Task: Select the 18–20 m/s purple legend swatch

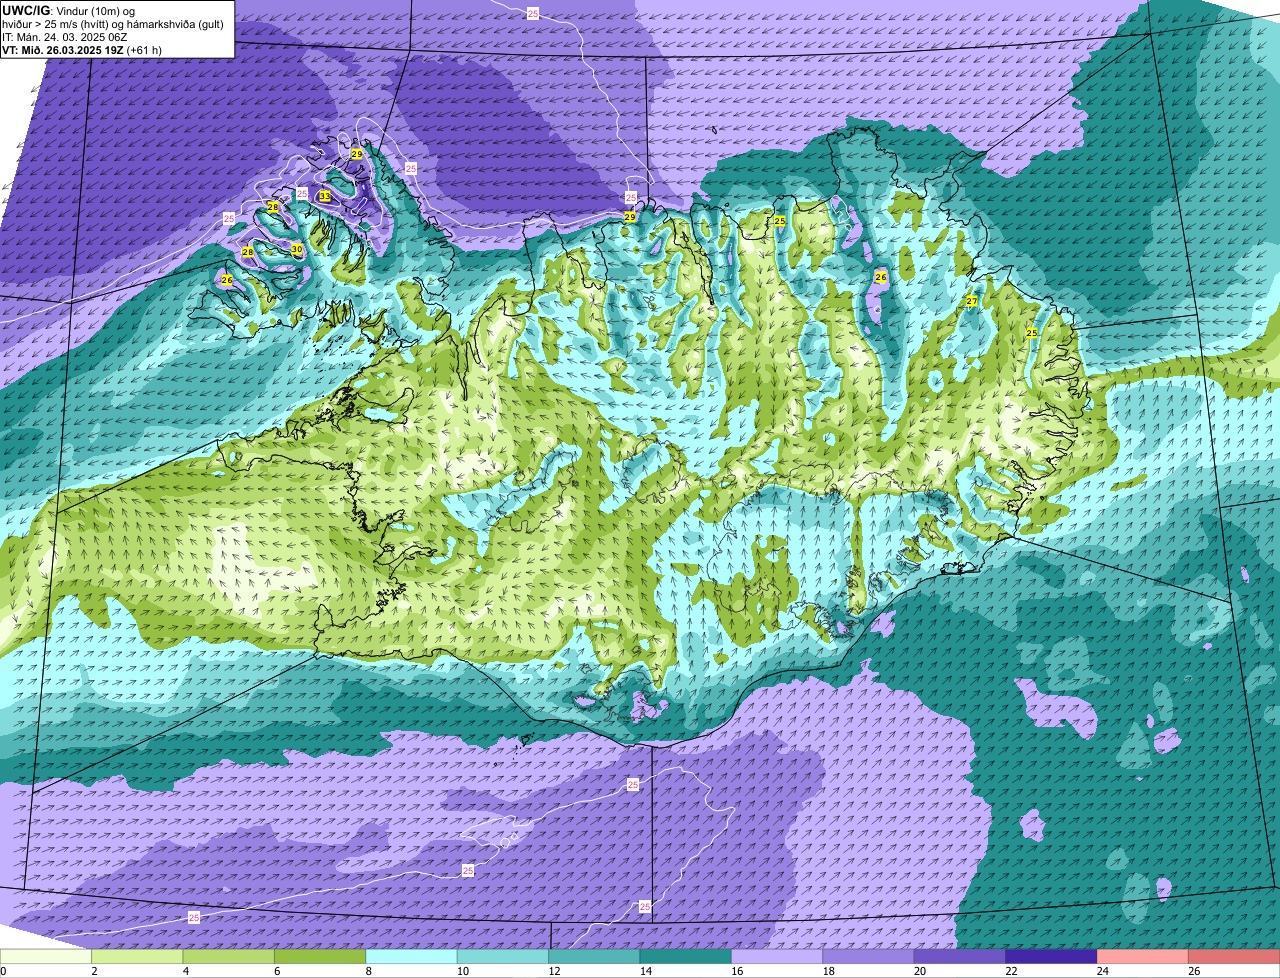Action: point(869,956)
